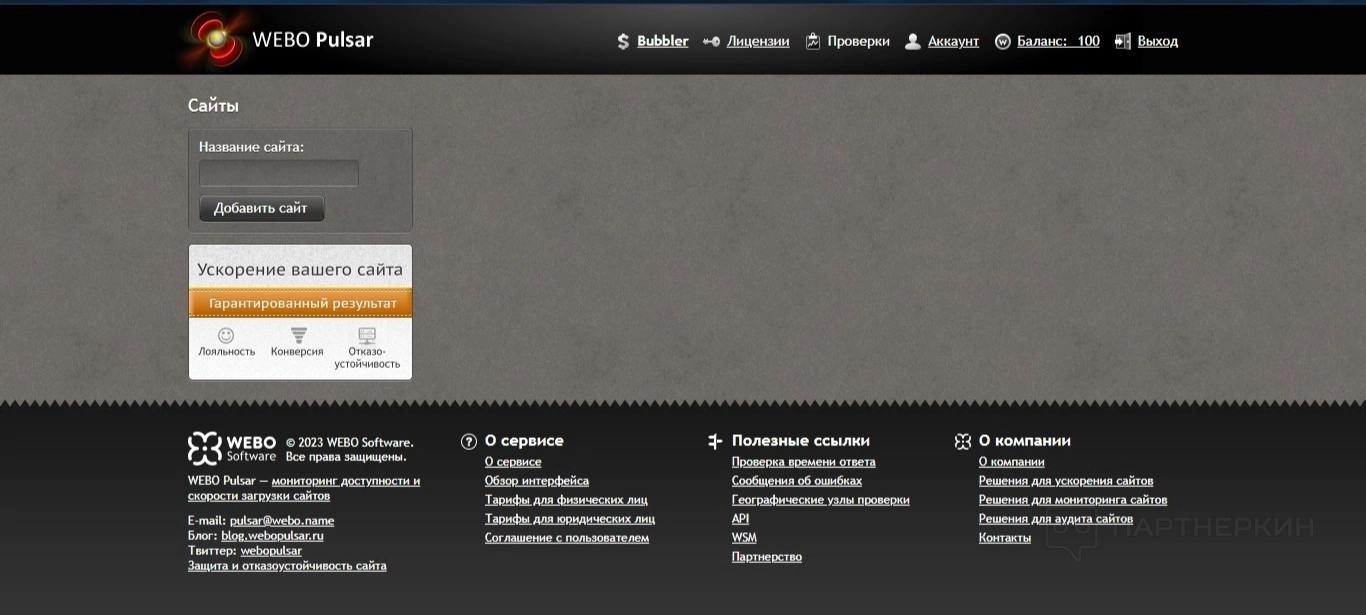This screenshot has height=615, width=1366.
Task: Click the icon beside Полезные ссылки heading
Action: coord(715,441)
